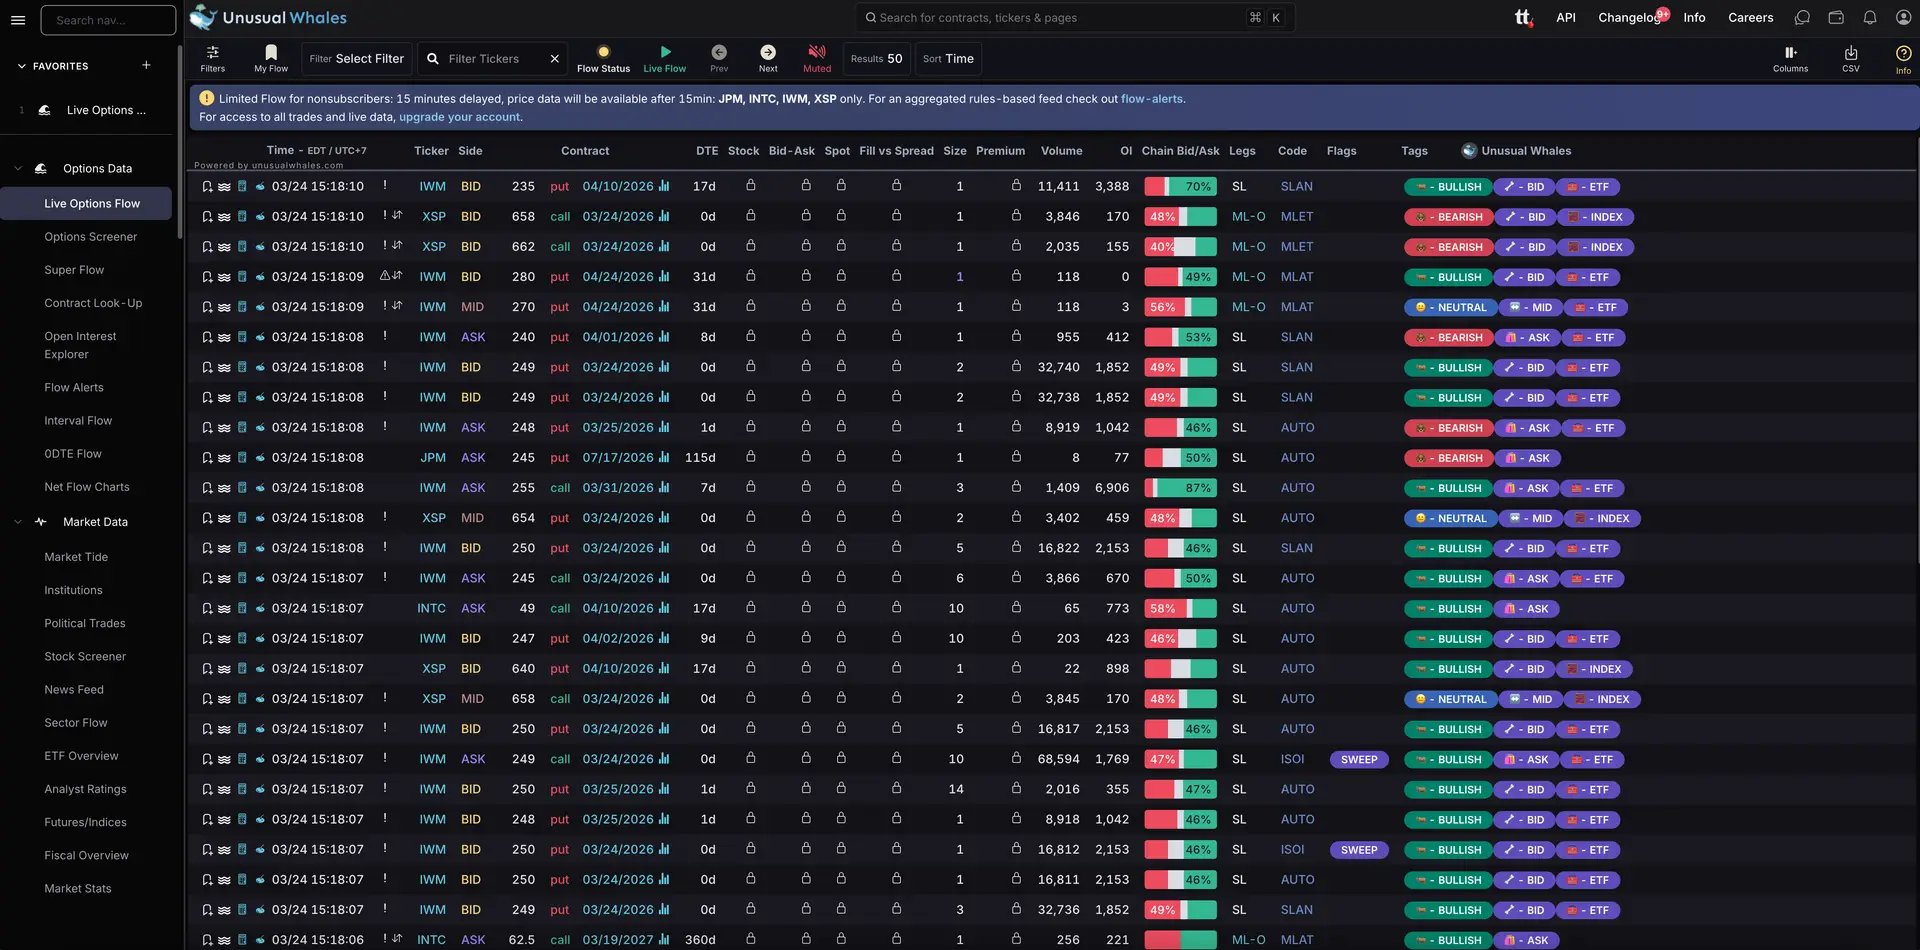Open the Select Filter dropdown
The image size is (1920, 950).
[x=357, y=59]
